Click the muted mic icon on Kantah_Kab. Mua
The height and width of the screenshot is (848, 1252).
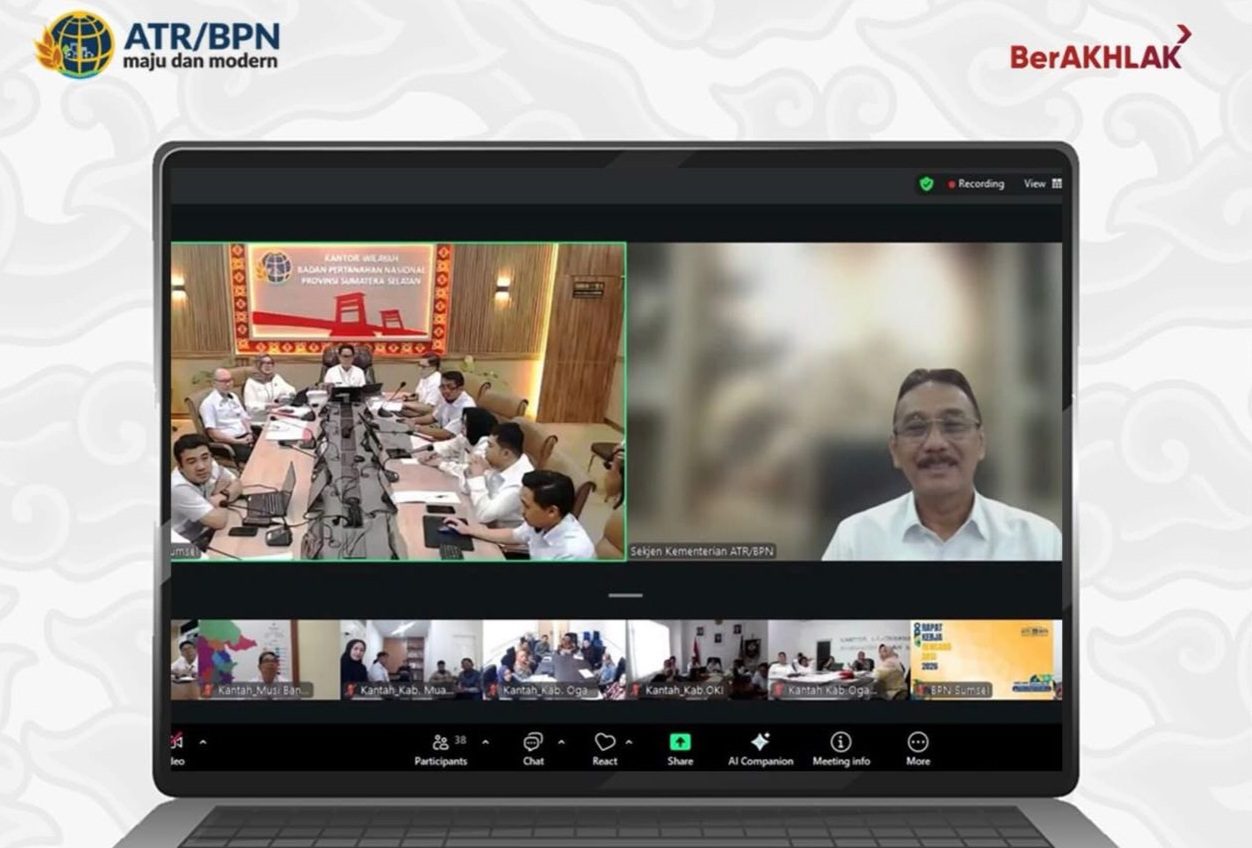(350, 690)
